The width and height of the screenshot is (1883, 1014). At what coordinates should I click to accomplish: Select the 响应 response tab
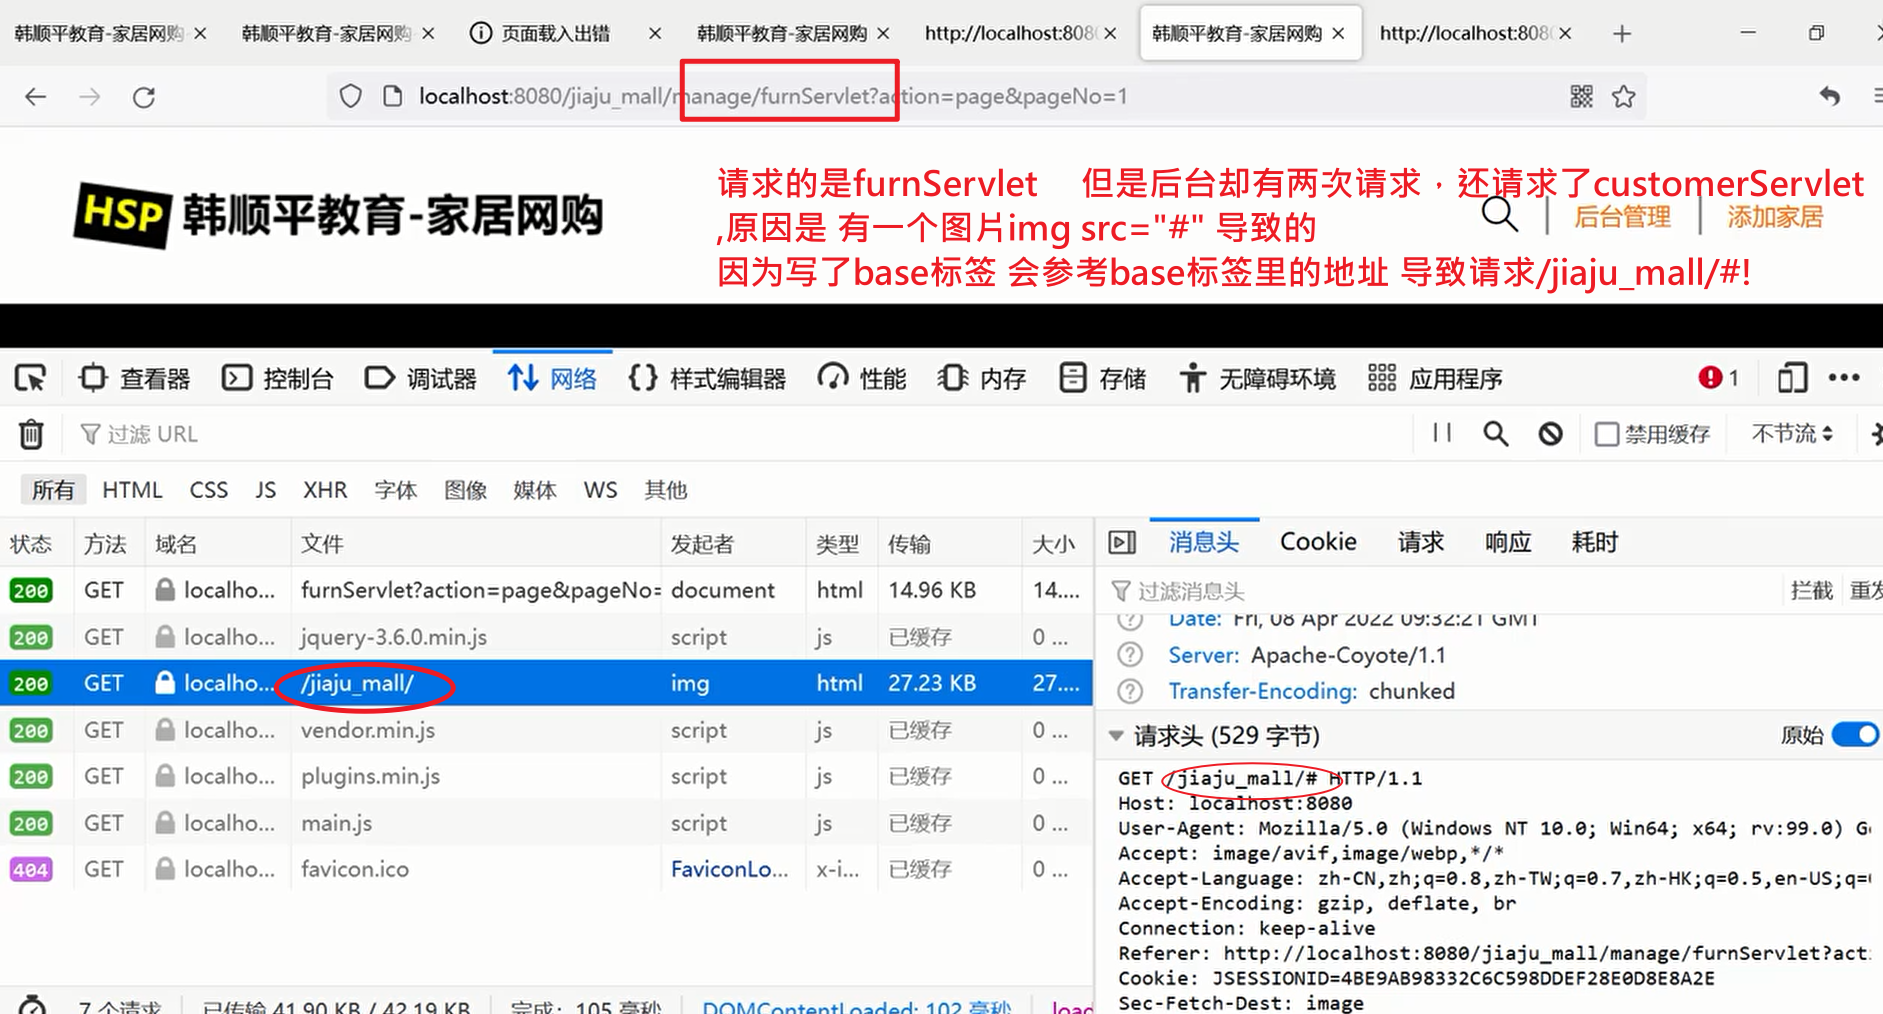pos(1508,542)
